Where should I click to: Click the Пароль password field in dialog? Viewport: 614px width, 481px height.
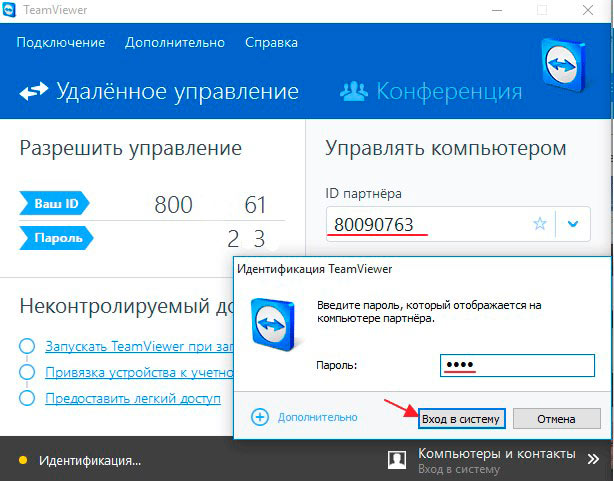517,365
